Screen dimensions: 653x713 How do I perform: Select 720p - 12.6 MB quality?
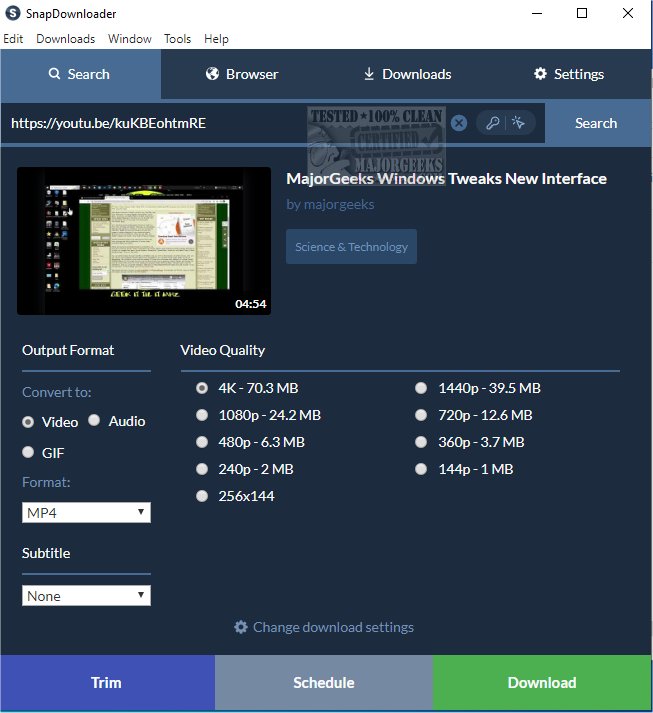tap(421, 415)
